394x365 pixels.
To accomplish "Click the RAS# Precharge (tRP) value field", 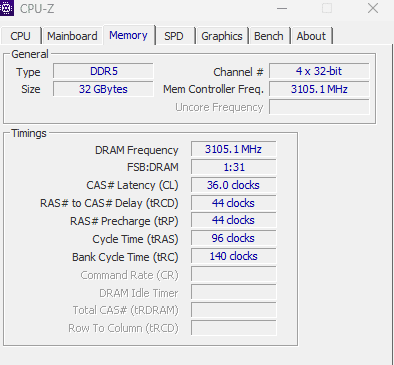I will [234, 220].
